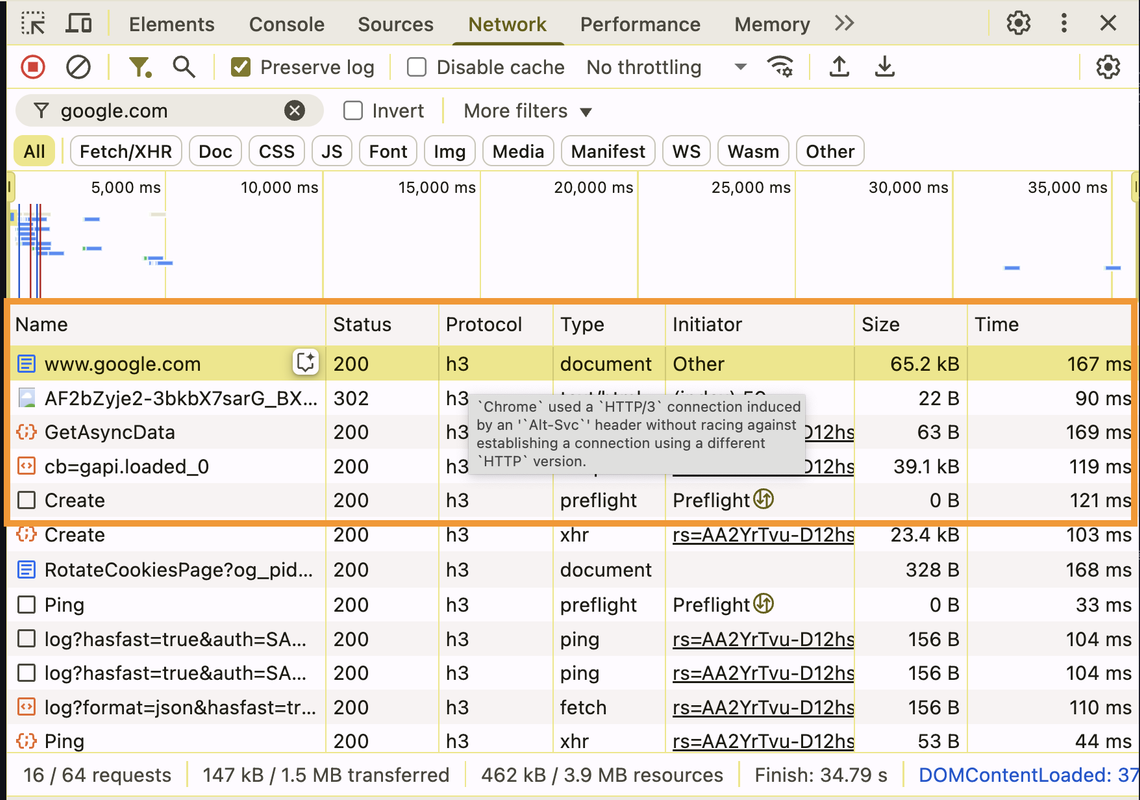Clear the network log
Image resolution: width=1140 pixels, height=800 pixels.
point(78,67)
